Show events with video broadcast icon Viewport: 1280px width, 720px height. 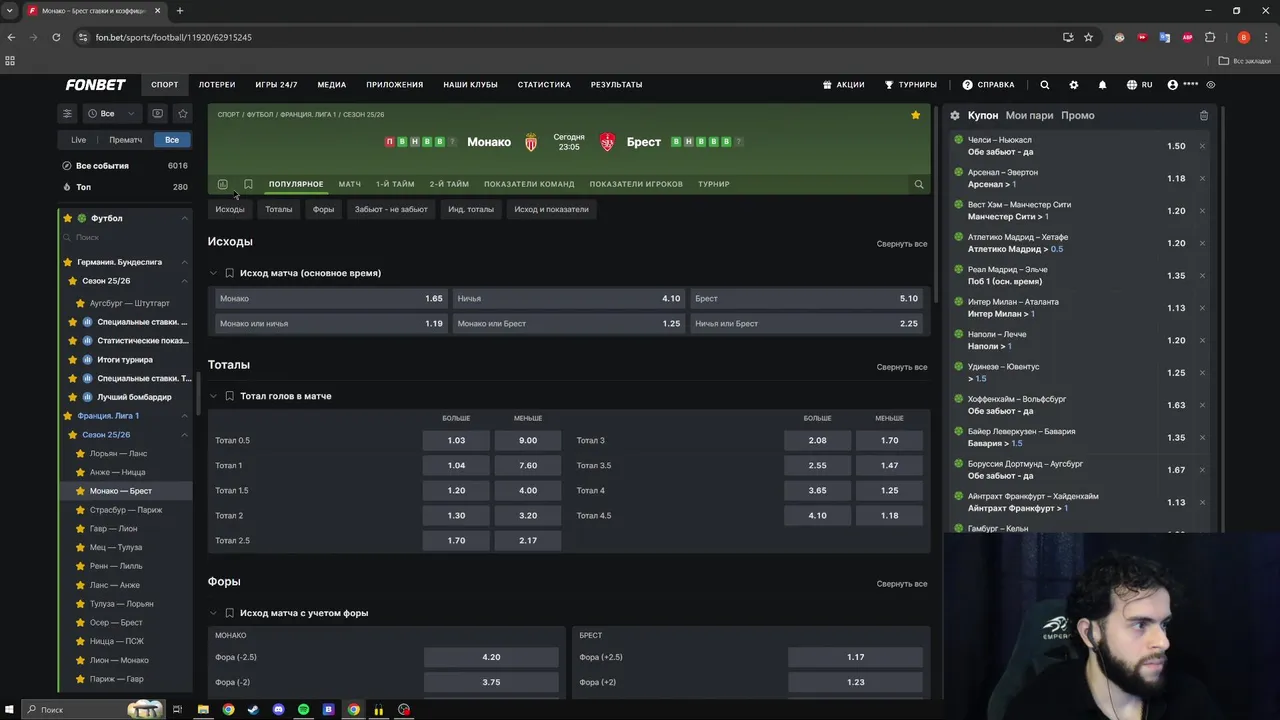pyautogui.click(x=157, y=113)
